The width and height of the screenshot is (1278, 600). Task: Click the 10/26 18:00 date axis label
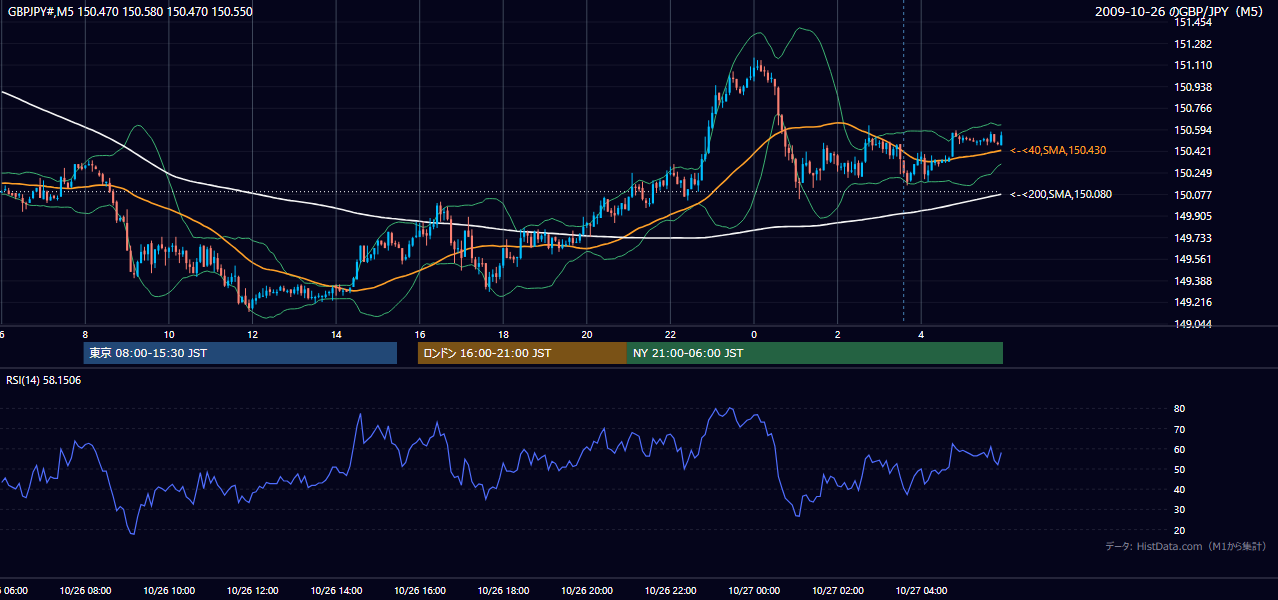click(503, 591)
